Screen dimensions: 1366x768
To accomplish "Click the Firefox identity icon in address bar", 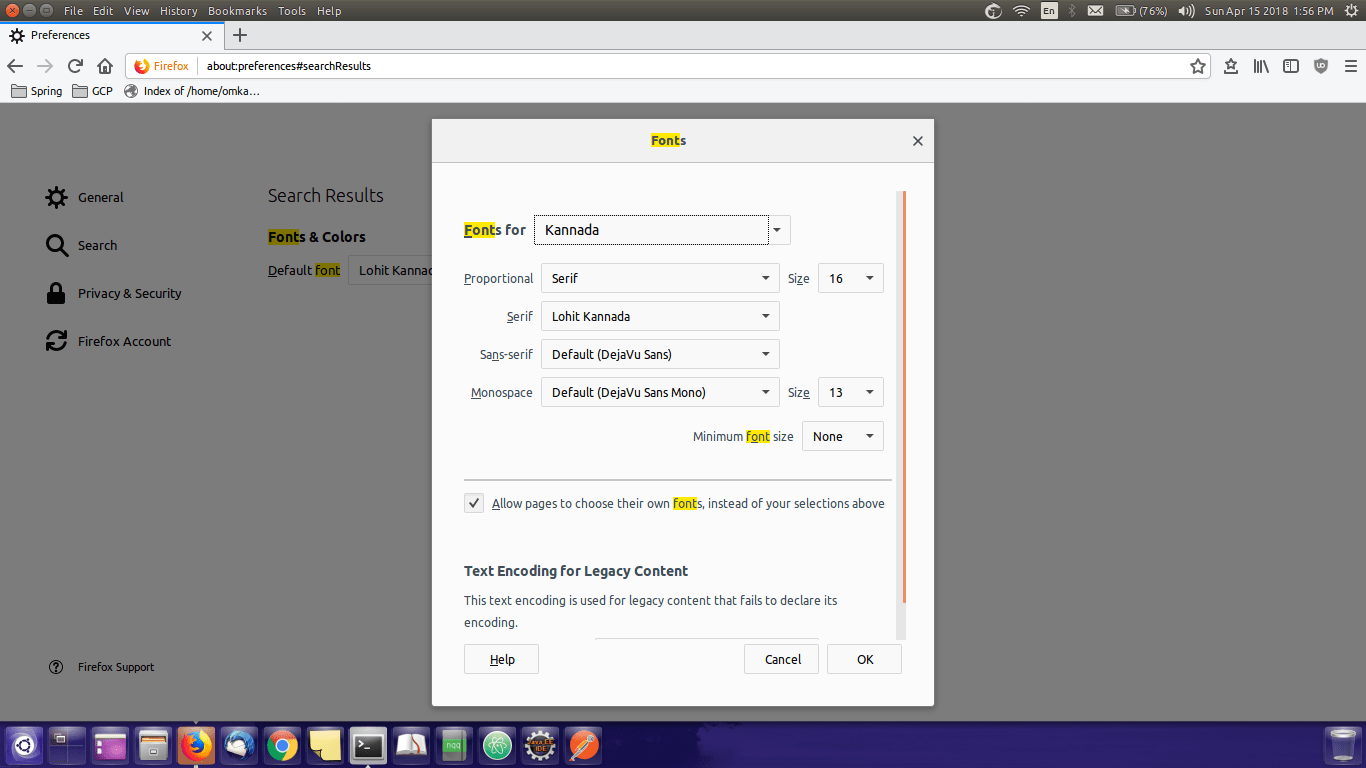I will [x=162, y=66].
